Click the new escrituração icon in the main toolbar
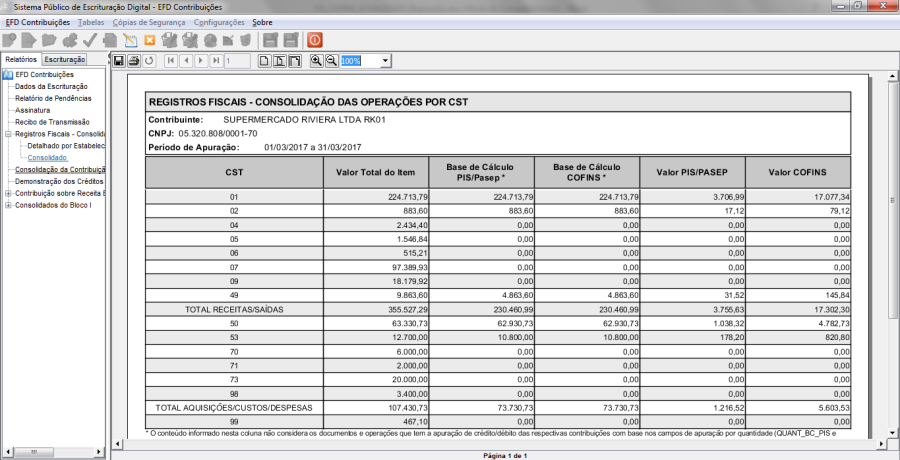900x460 pixels. pyautogui.click(x=9, y=40)
